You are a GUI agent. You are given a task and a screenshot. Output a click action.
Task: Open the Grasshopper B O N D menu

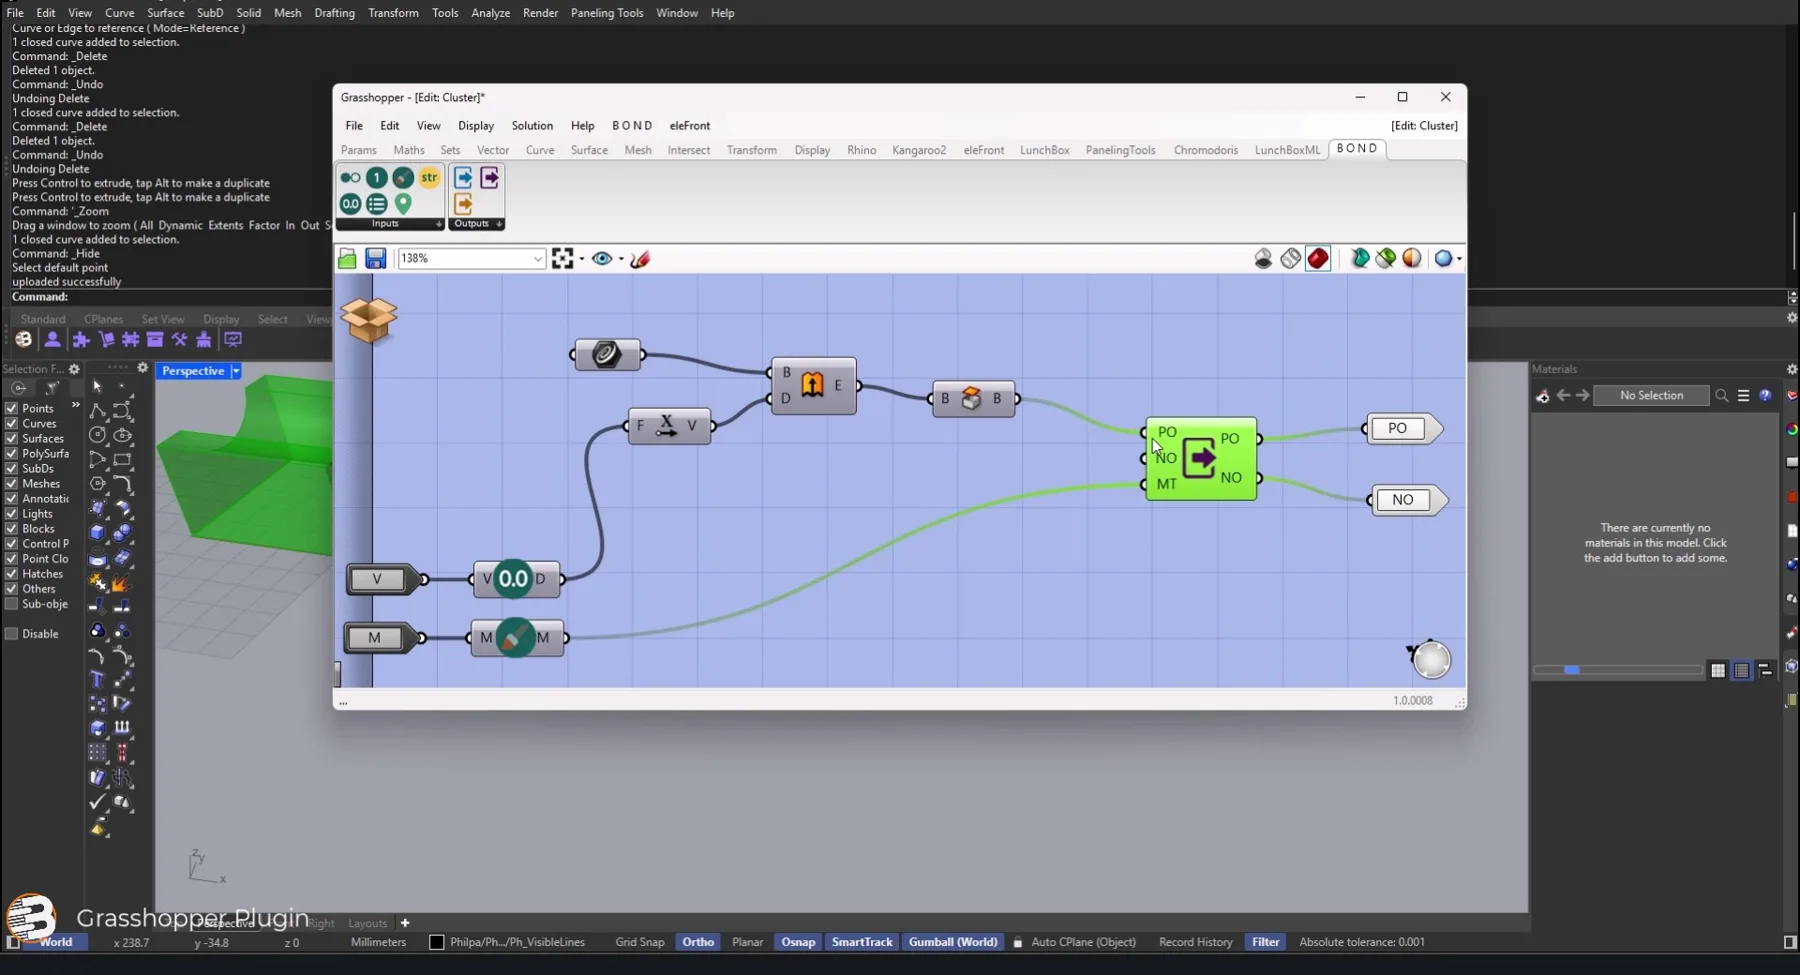(632, 126)
